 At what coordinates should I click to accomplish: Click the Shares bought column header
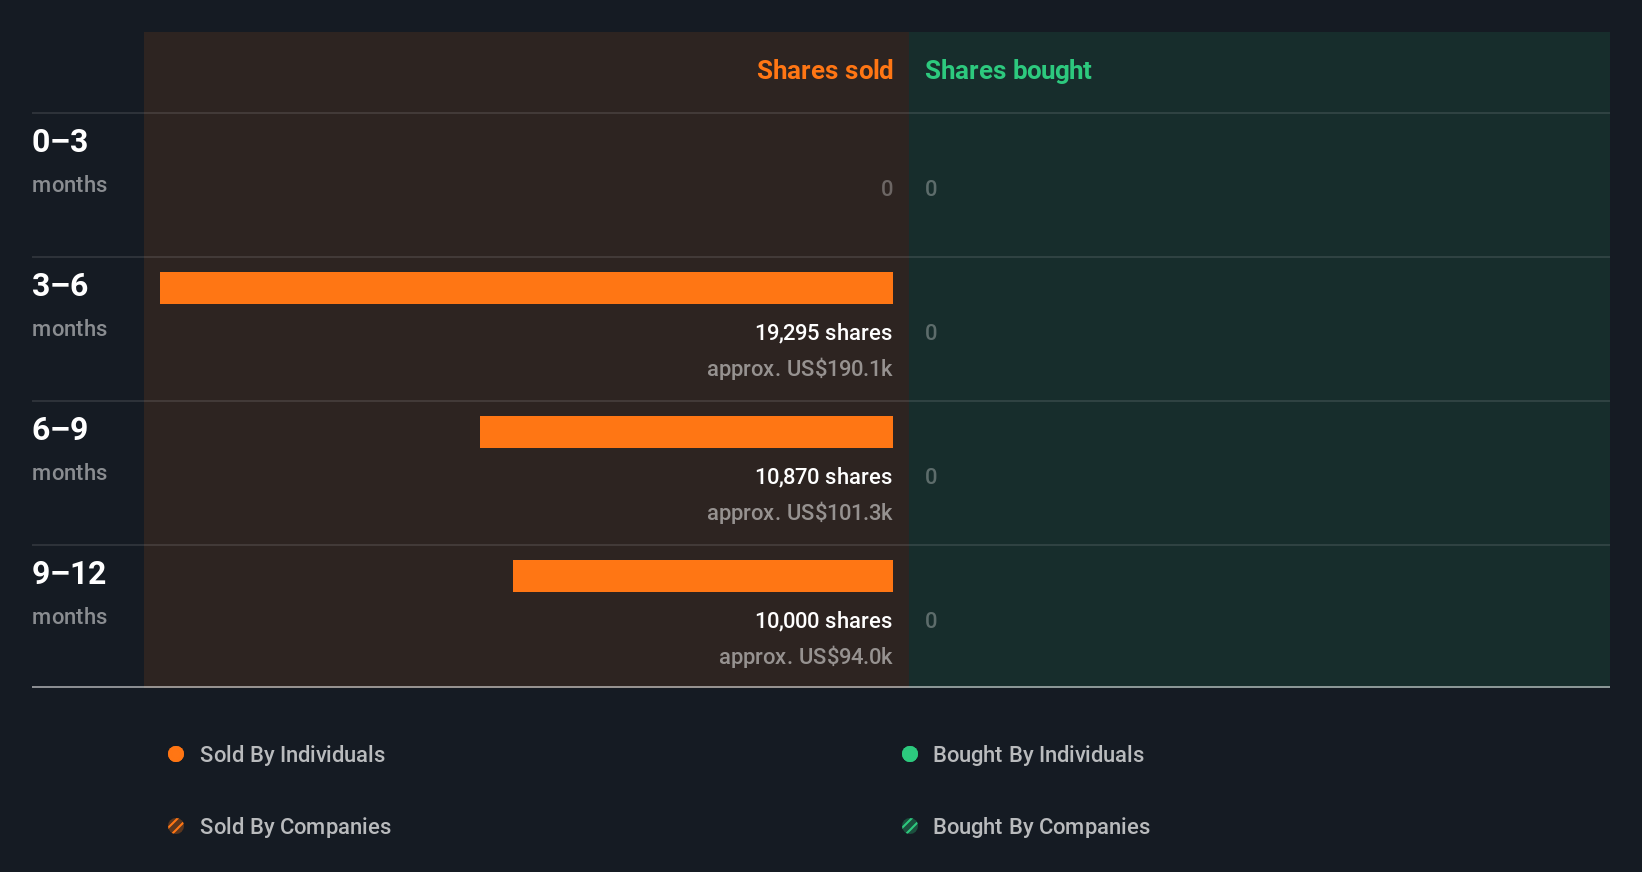coord(1008,70)
